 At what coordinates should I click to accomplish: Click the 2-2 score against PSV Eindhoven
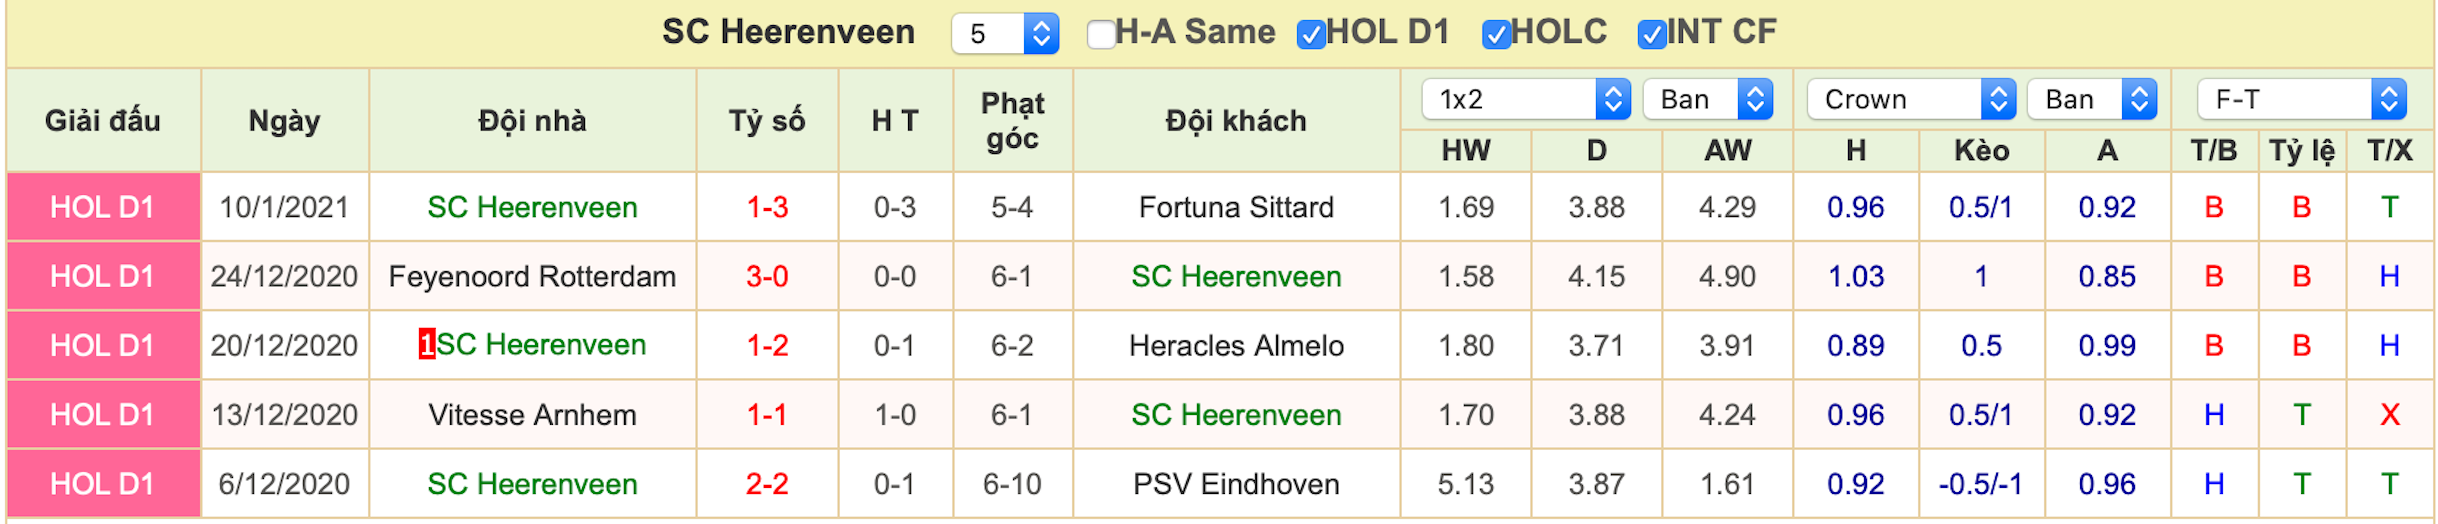pyautogui.click(x=767, y=484)
